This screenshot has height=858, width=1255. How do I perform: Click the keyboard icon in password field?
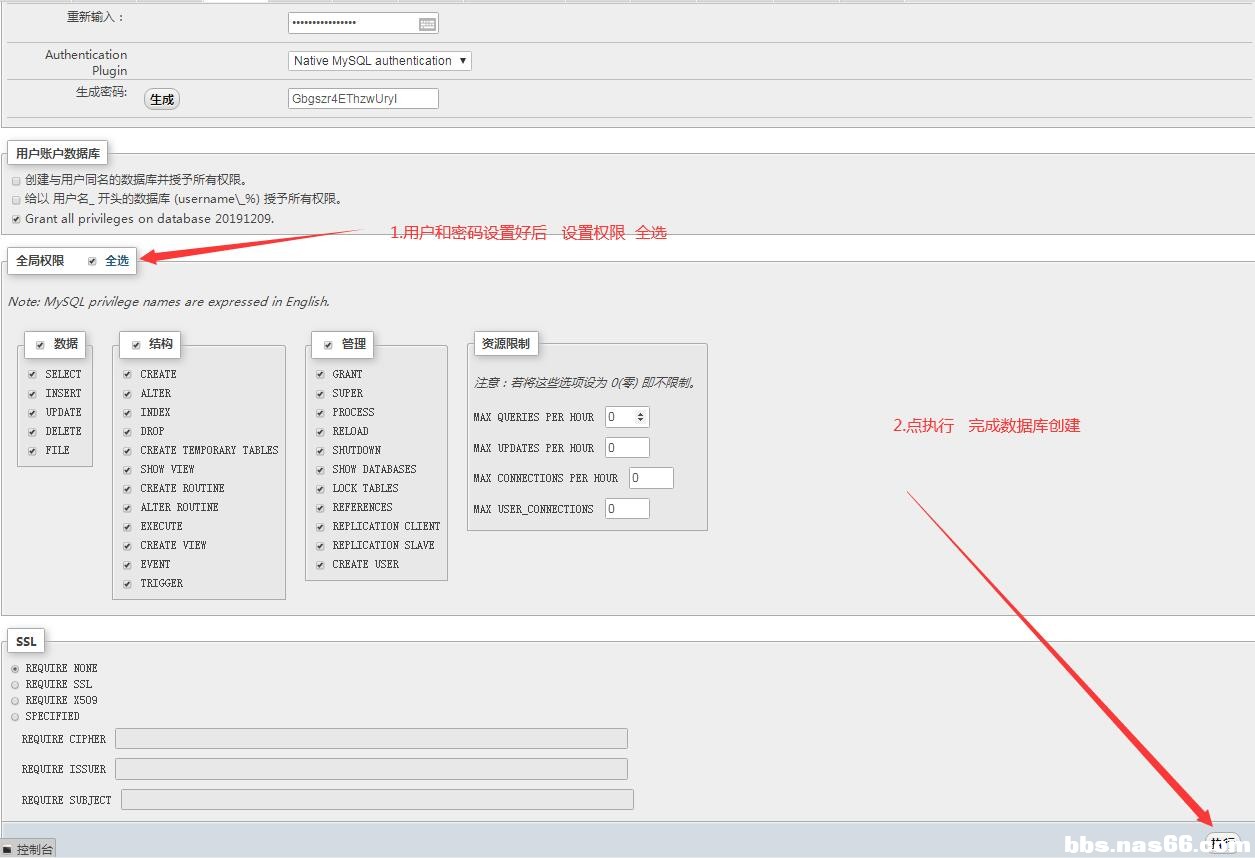pos(427,23)
